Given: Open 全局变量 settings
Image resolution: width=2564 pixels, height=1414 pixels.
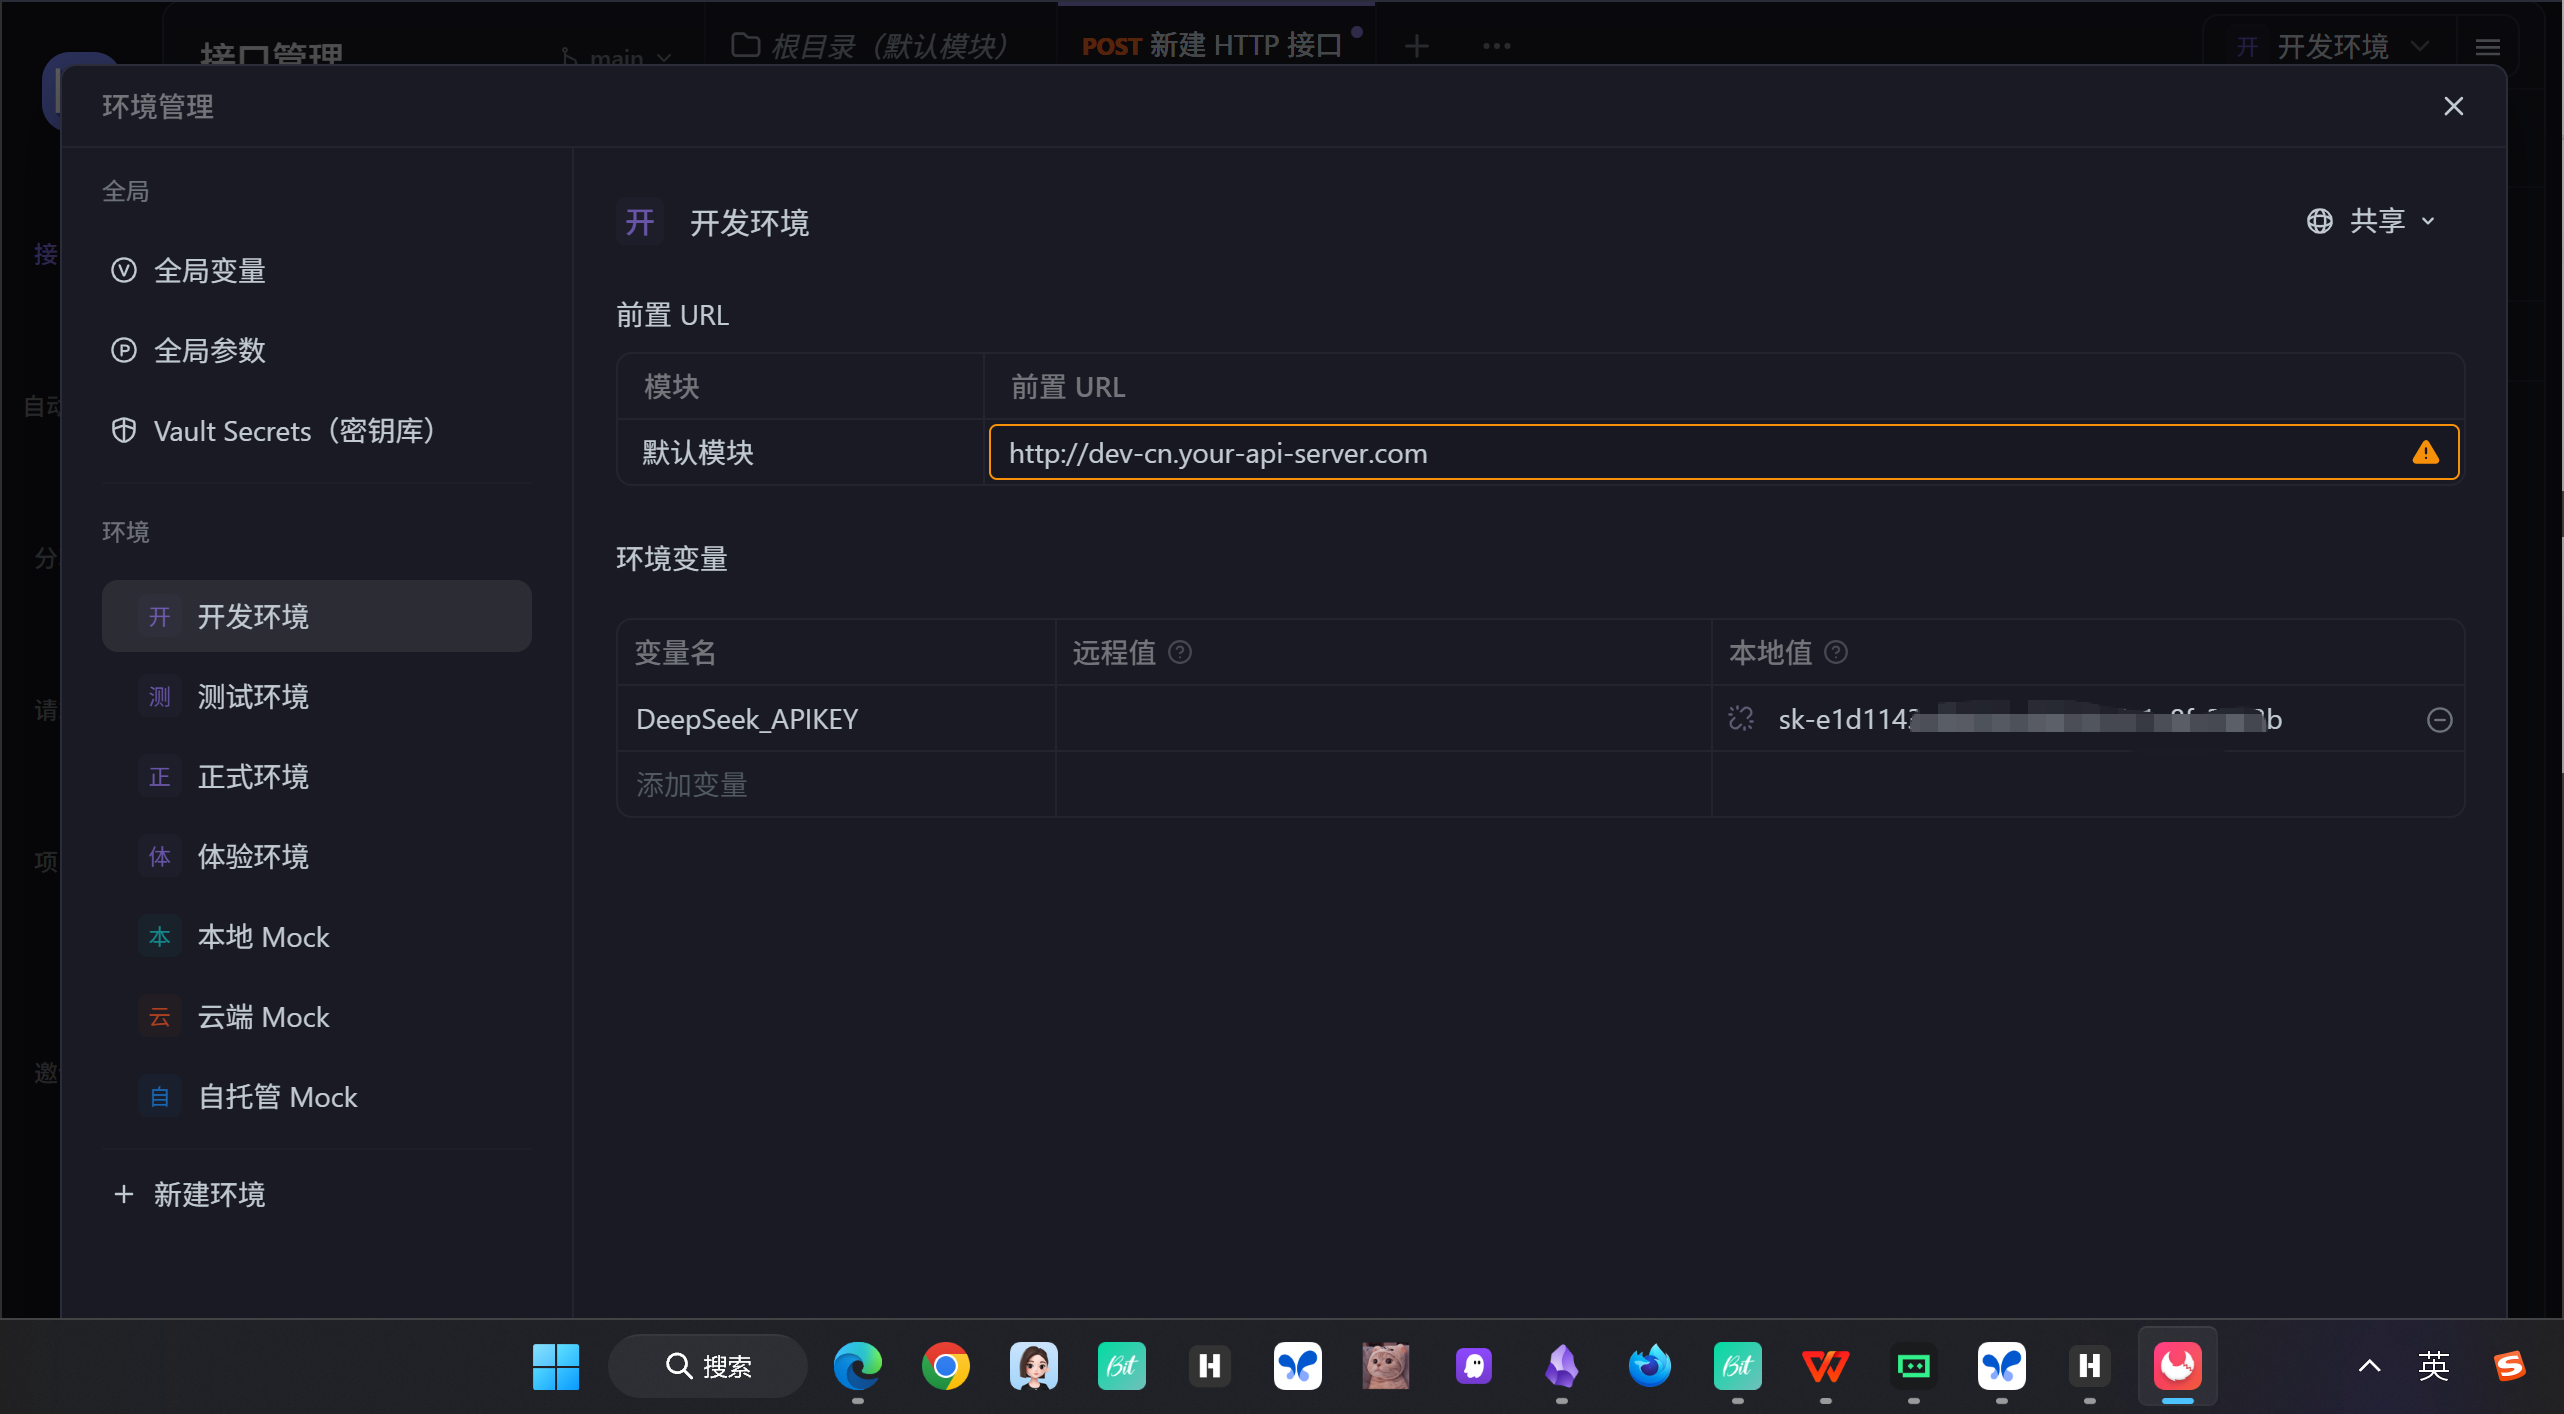Looking at the screenshot, I should pos(209,271).
